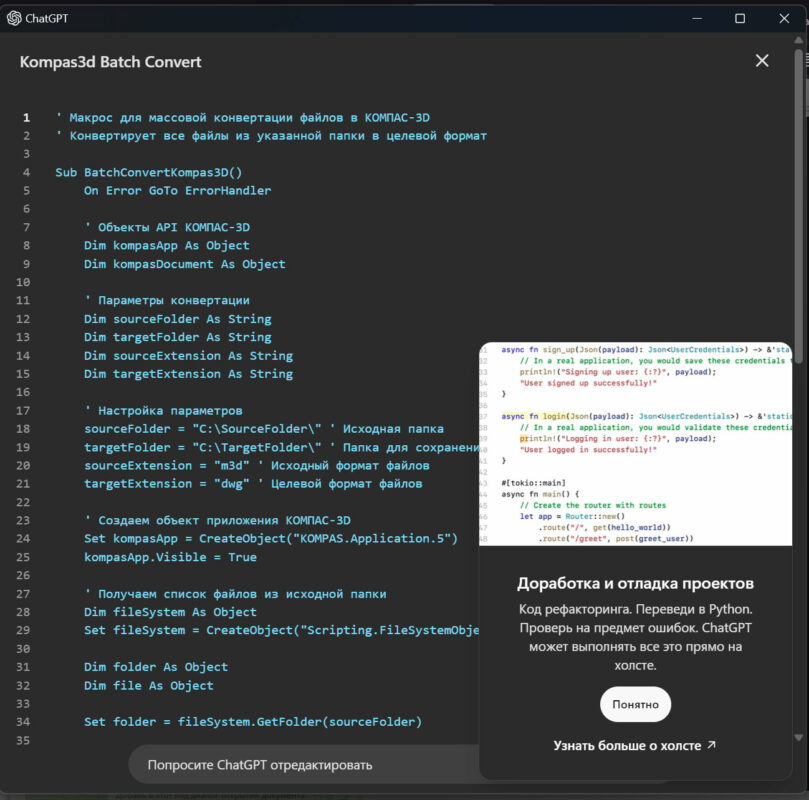Dismiss the canvas tip with the Понятно button
Screen dimensions: 809x800
[635, 704]
